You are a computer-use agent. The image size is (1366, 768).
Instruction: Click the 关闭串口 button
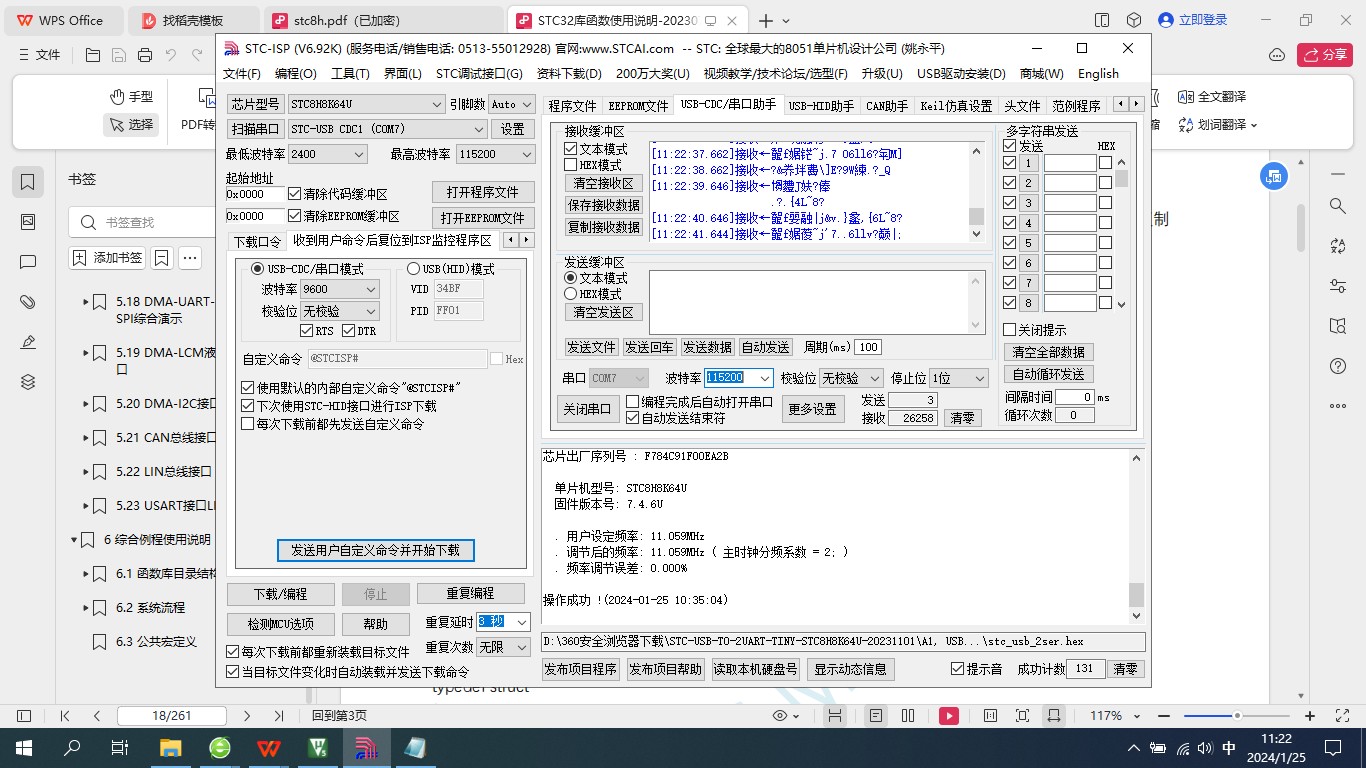pyautogui.click(x=587, y=409)
